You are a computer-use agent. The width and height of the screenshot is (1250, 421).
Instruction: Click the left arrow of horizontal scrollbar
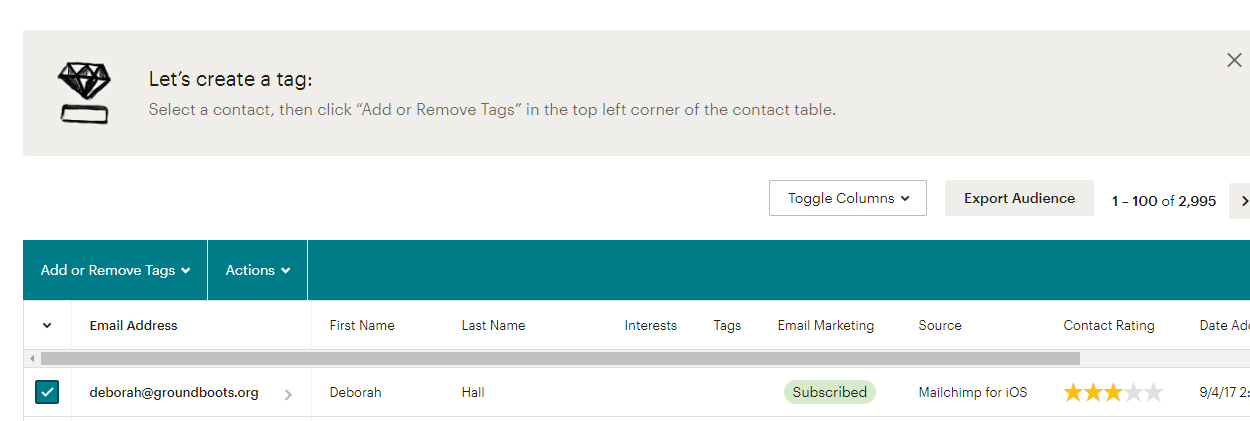click(x=32, y=358)
